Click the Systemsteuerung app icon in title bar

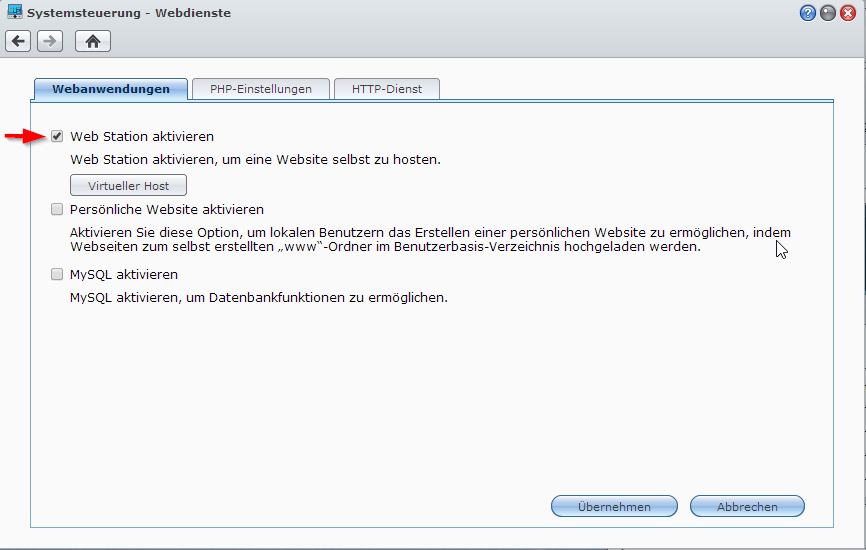pos(14,12)
